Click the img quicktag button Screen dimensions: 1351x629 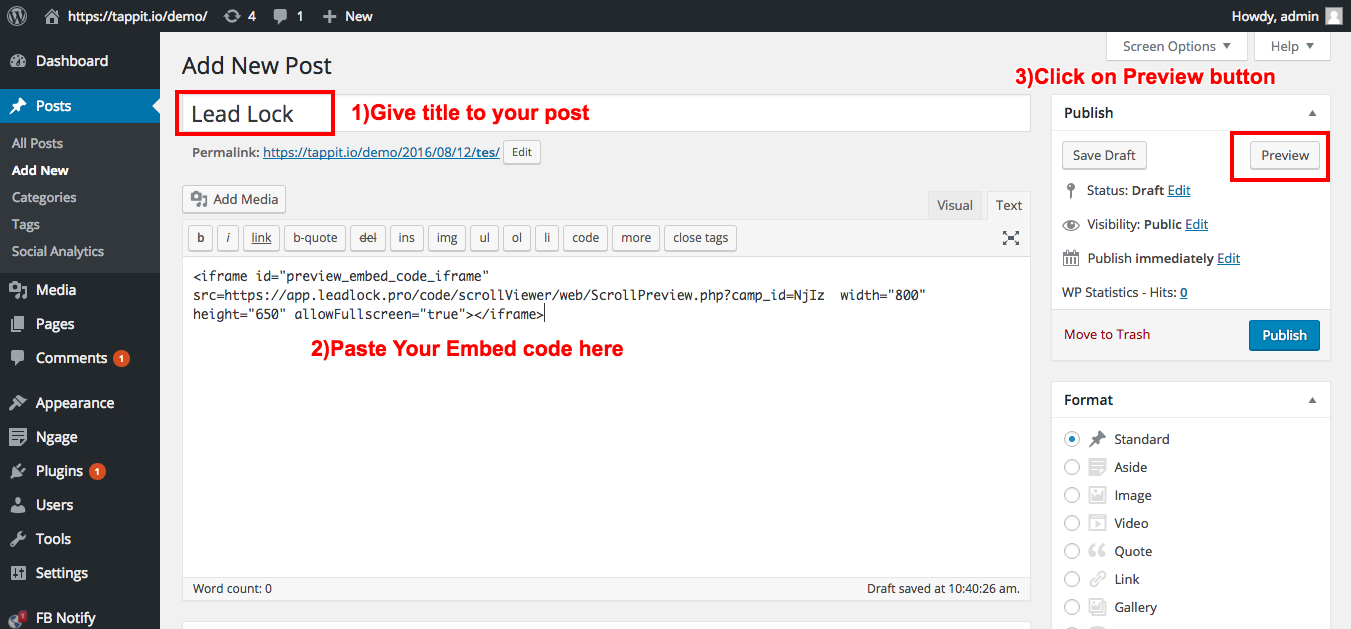(x=447, y=238)
